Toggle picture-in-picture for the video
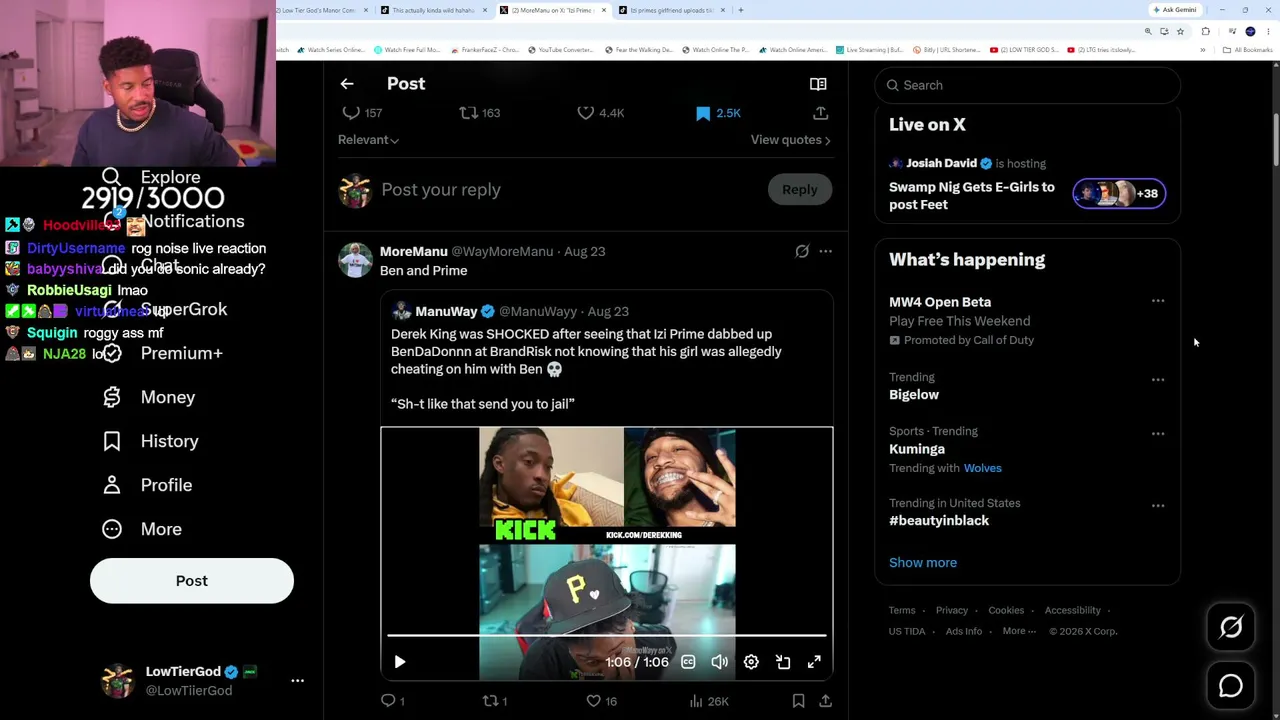Screen dimensions: 1280x720 tap(783, 662)
